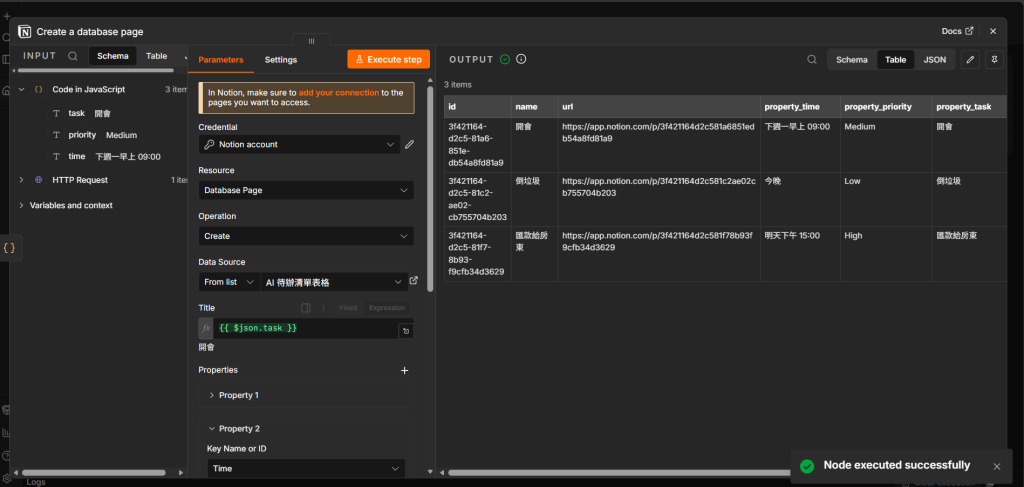Switch input view to Schema
1024x487 pixels.
[113, 56]
